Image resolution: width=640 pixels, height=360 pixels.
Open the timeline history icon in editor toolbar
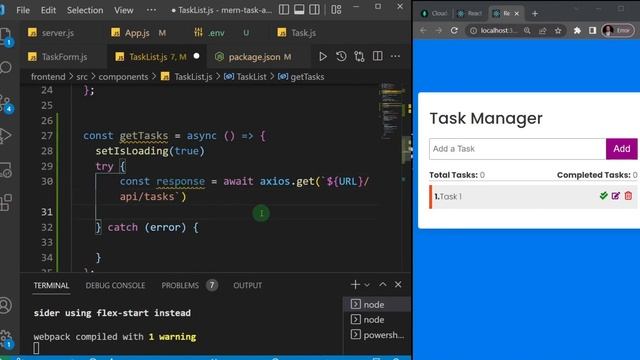pyautogui.click(x=341, y=56)
